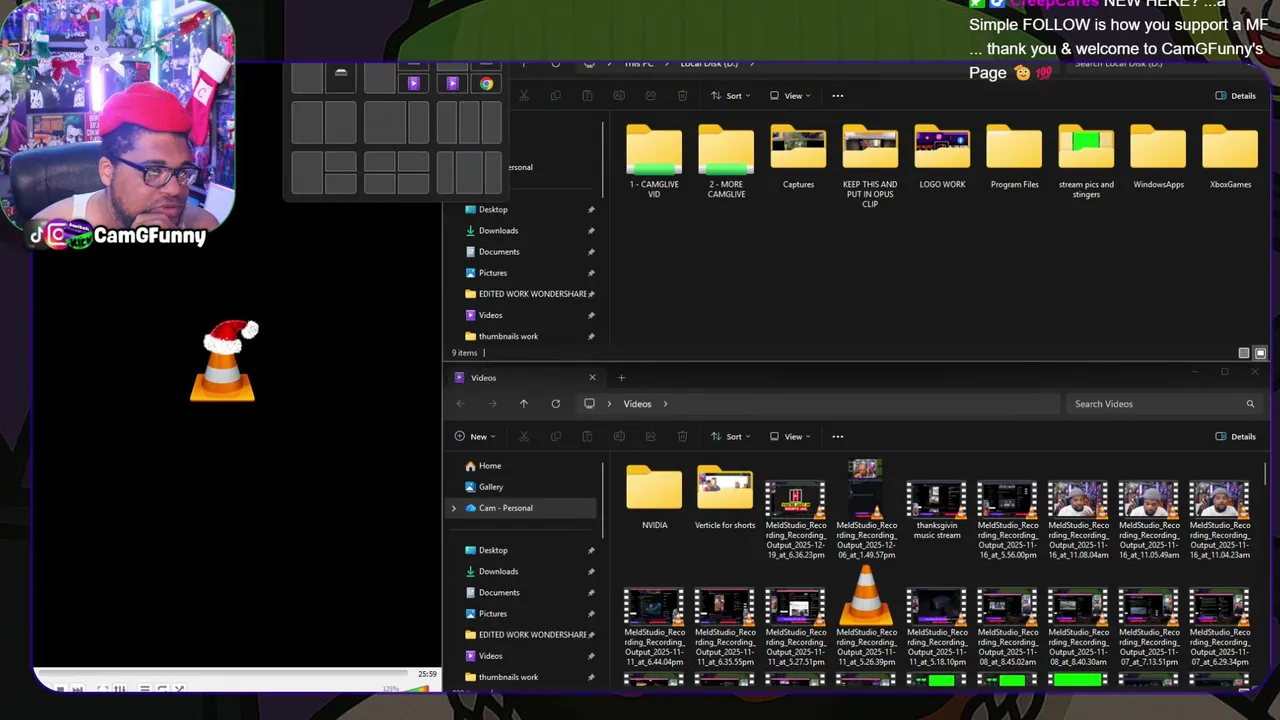Open stream pics and stingers folder
The height and width of the screenshot is (720, 1280).
coord(1086,162)
